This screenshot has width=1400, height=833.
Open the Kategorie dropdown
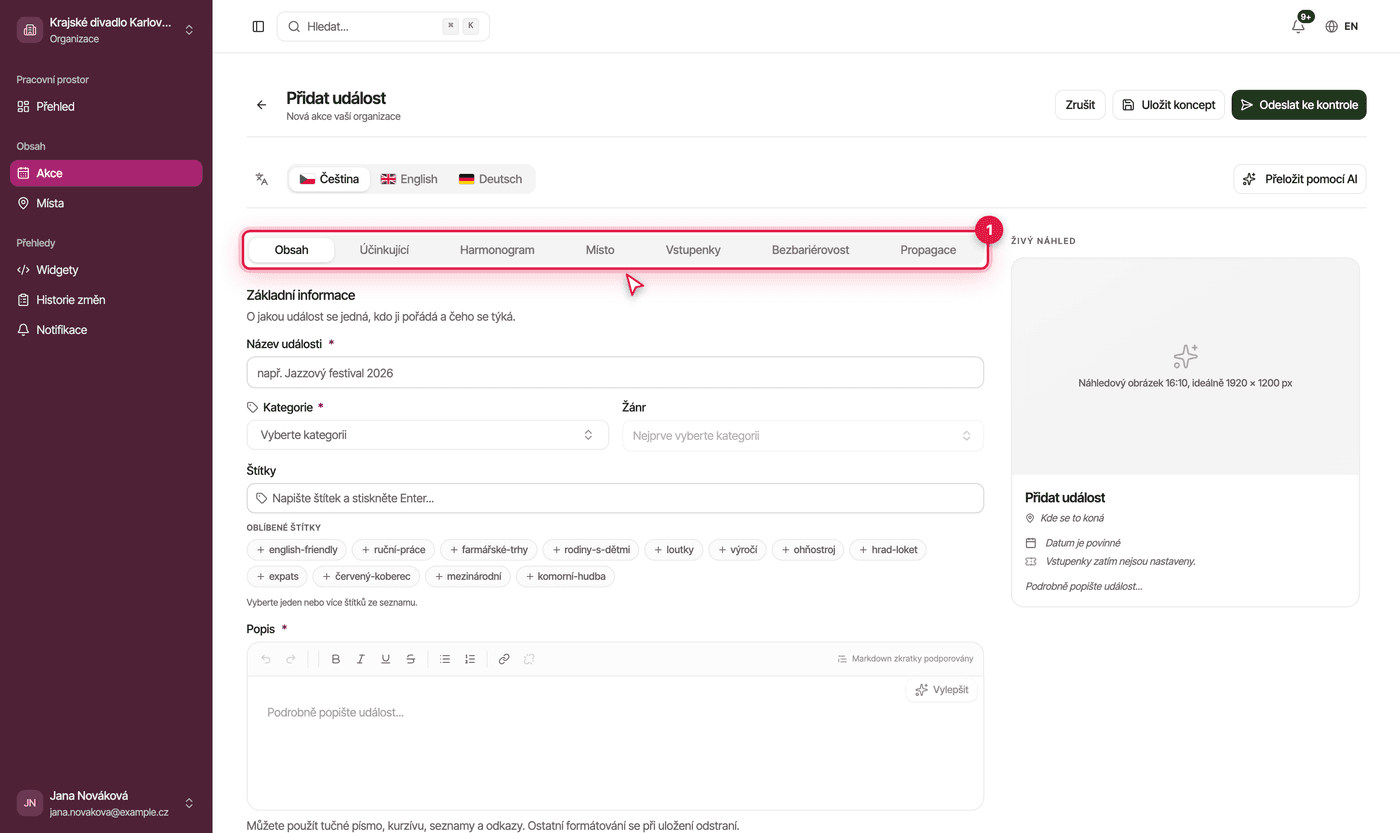point(428,435)
